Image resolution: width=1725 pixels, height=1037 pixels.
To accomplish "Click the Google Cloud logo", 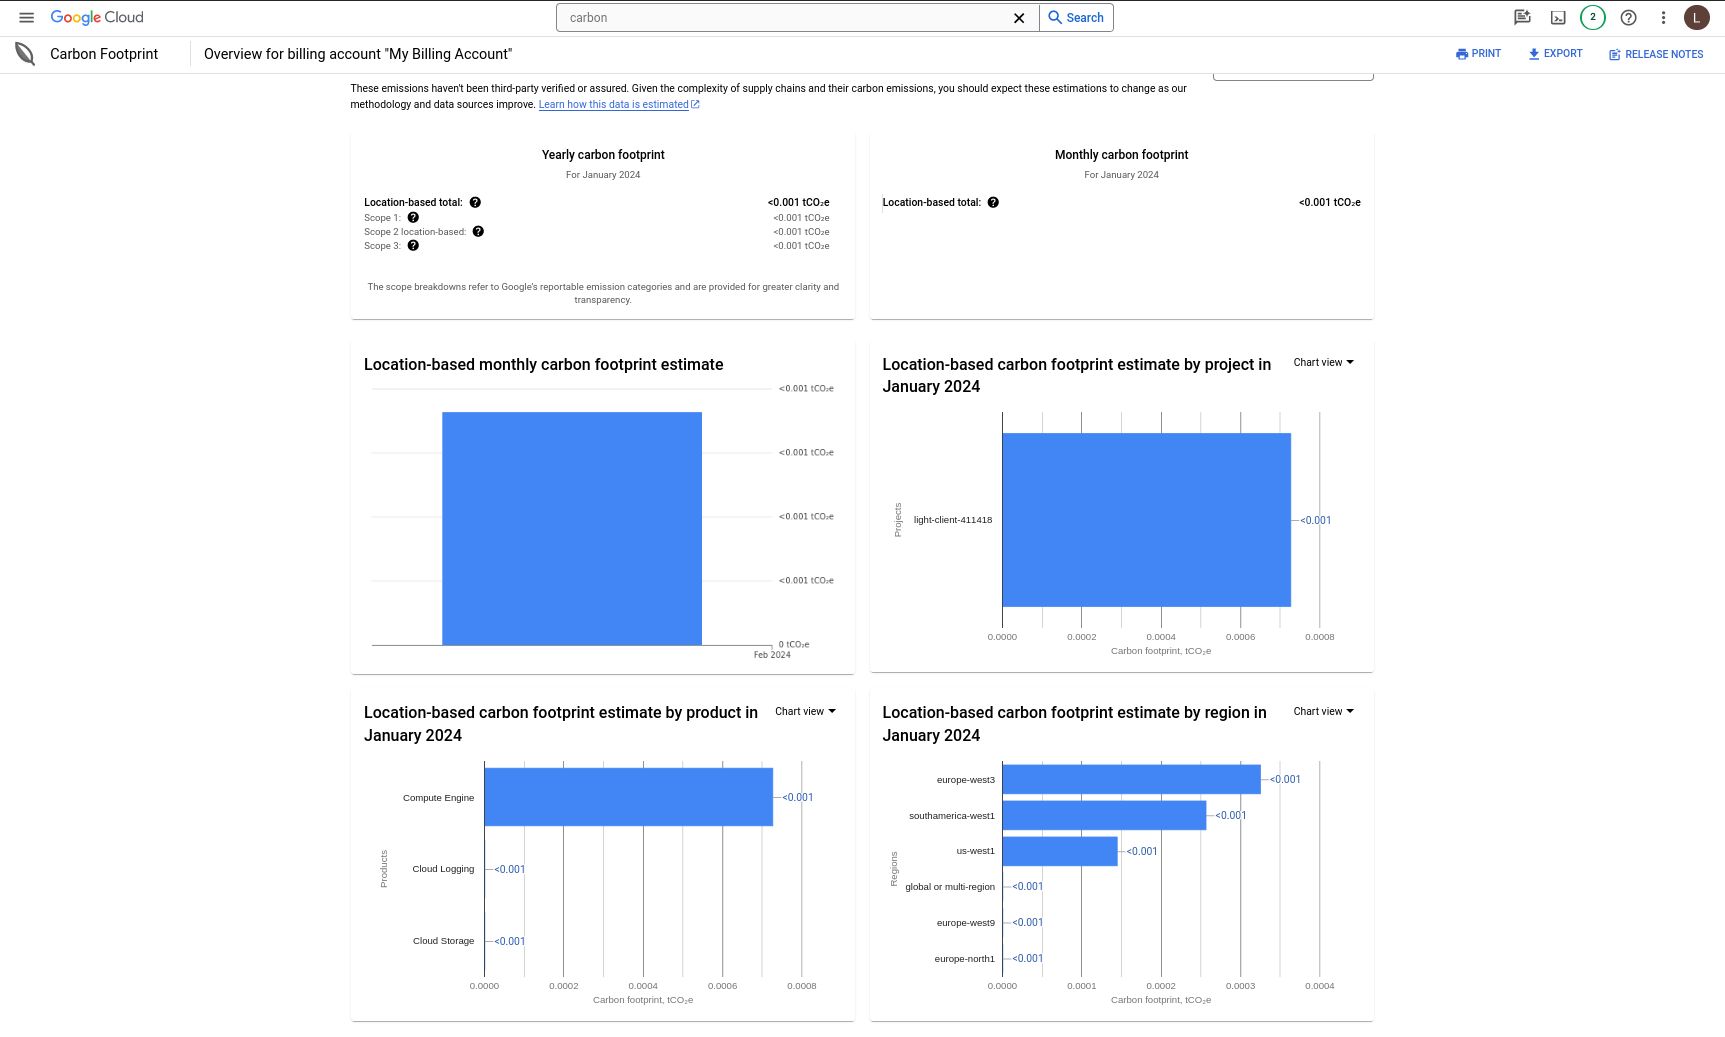I will (96, 17).
